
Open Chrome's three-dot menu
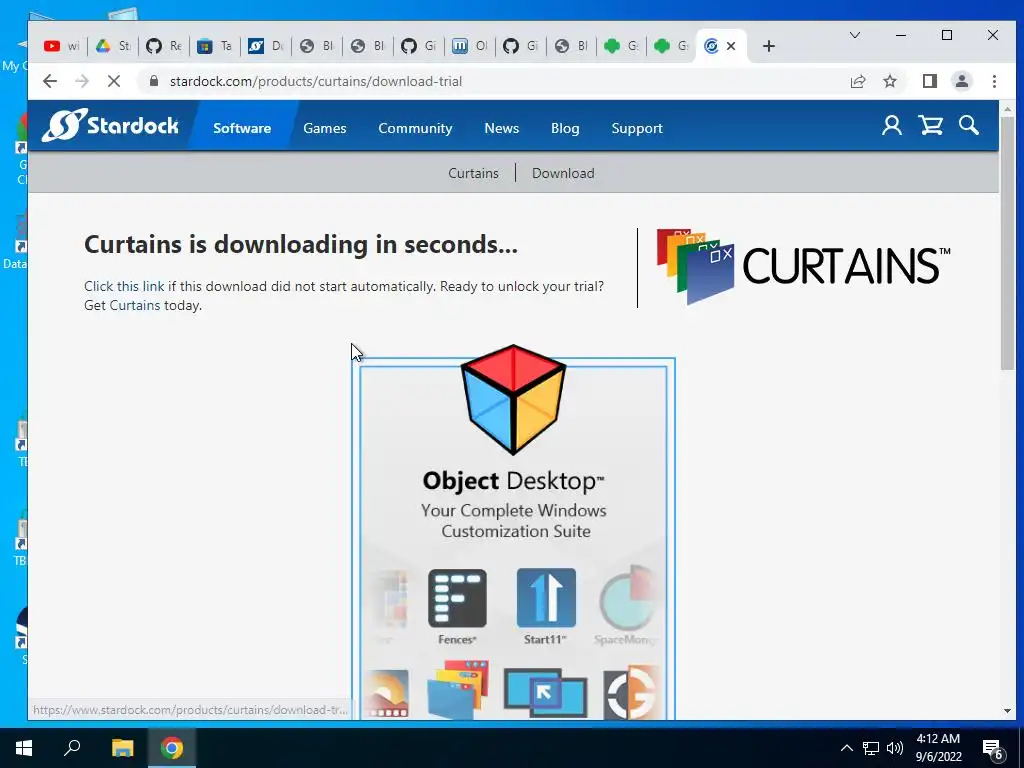[994, 81]
